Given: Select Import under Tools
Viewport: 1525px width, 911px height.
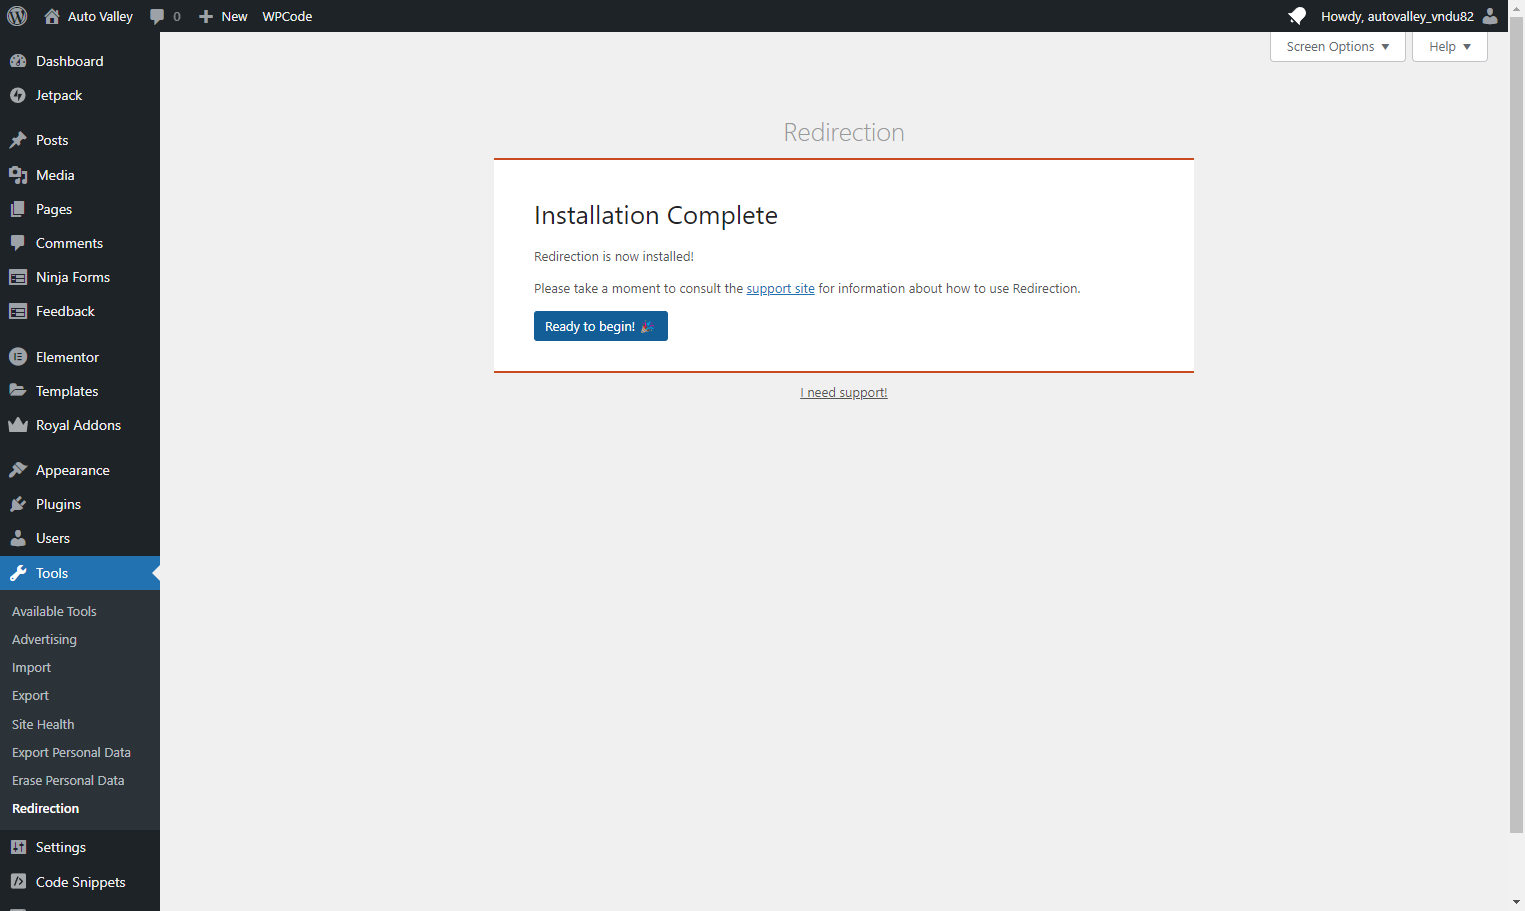Looking at the screenshot, I should coord(31,667).
